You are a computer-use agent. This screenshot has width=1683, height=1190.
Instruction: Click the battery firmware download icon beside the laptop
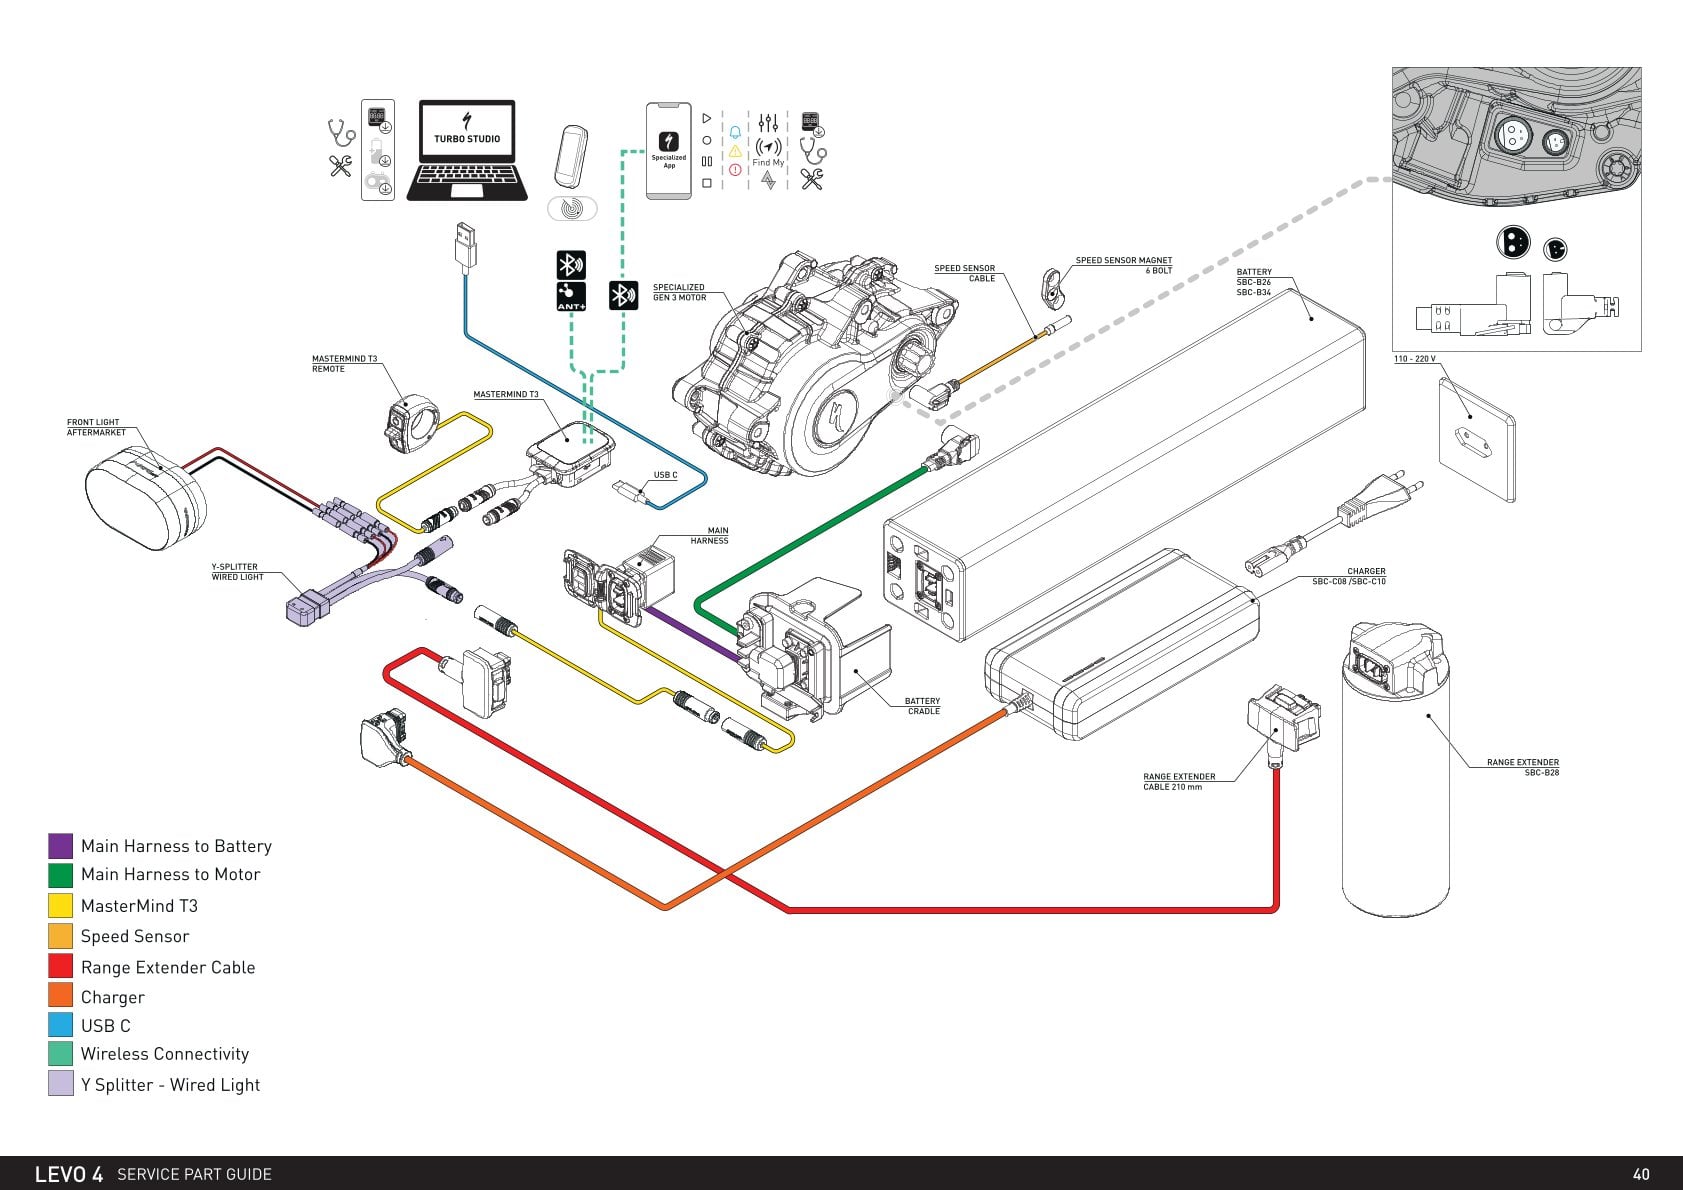point(378,153)
